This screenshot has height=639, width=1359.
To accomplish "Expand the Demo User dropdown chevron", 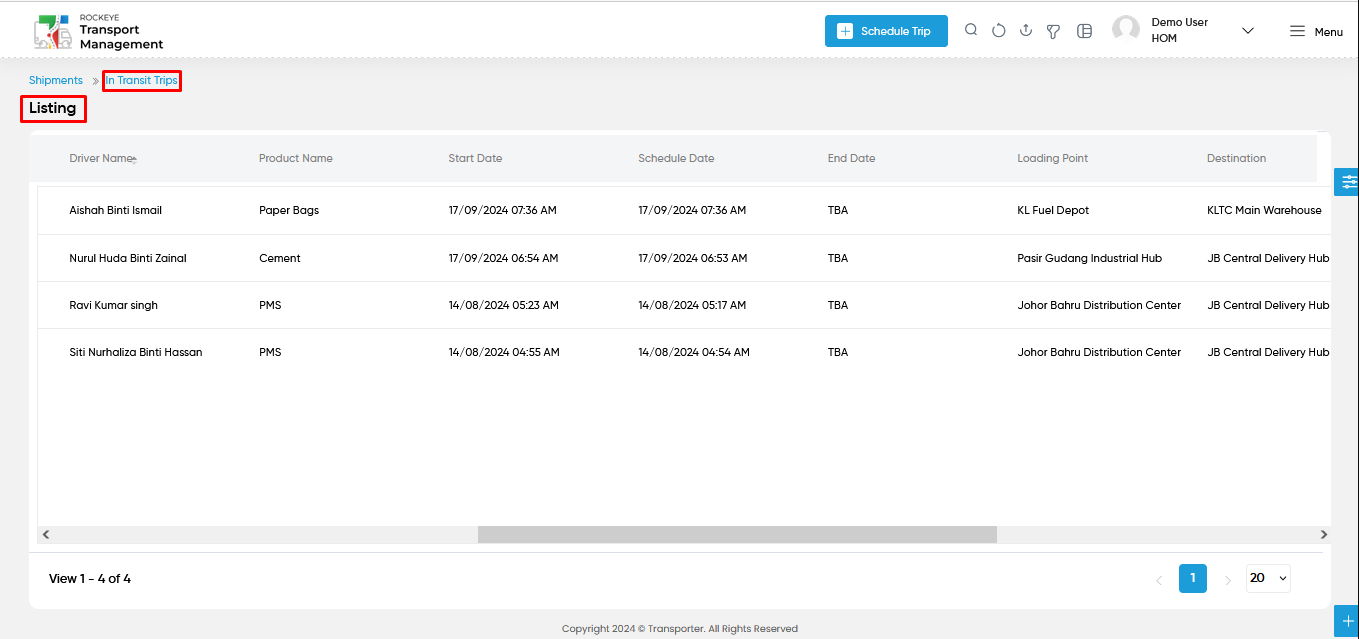I will [1247, 31].
